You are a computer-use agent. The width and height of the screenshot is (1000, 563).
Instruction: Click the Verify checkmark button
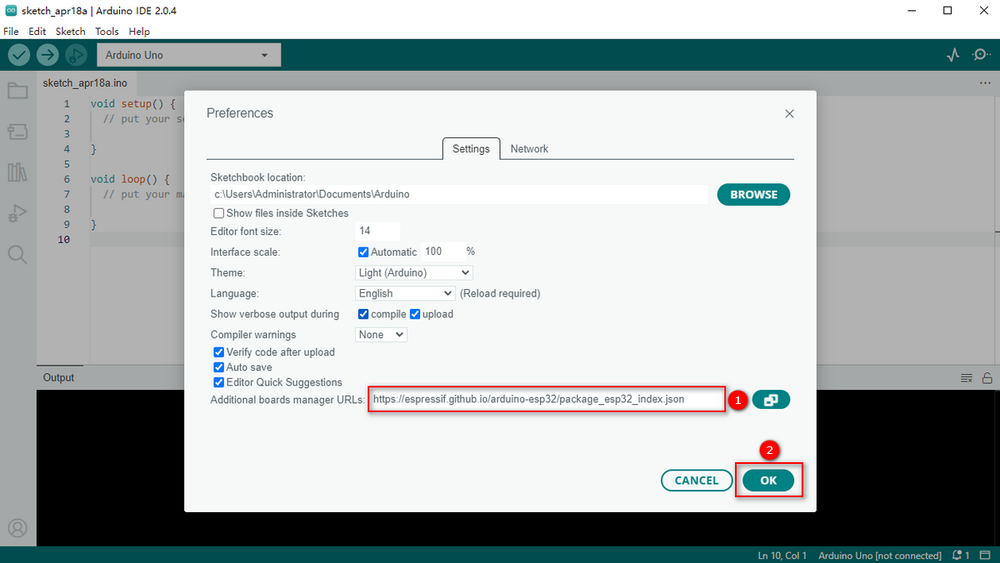pos(19,55)
